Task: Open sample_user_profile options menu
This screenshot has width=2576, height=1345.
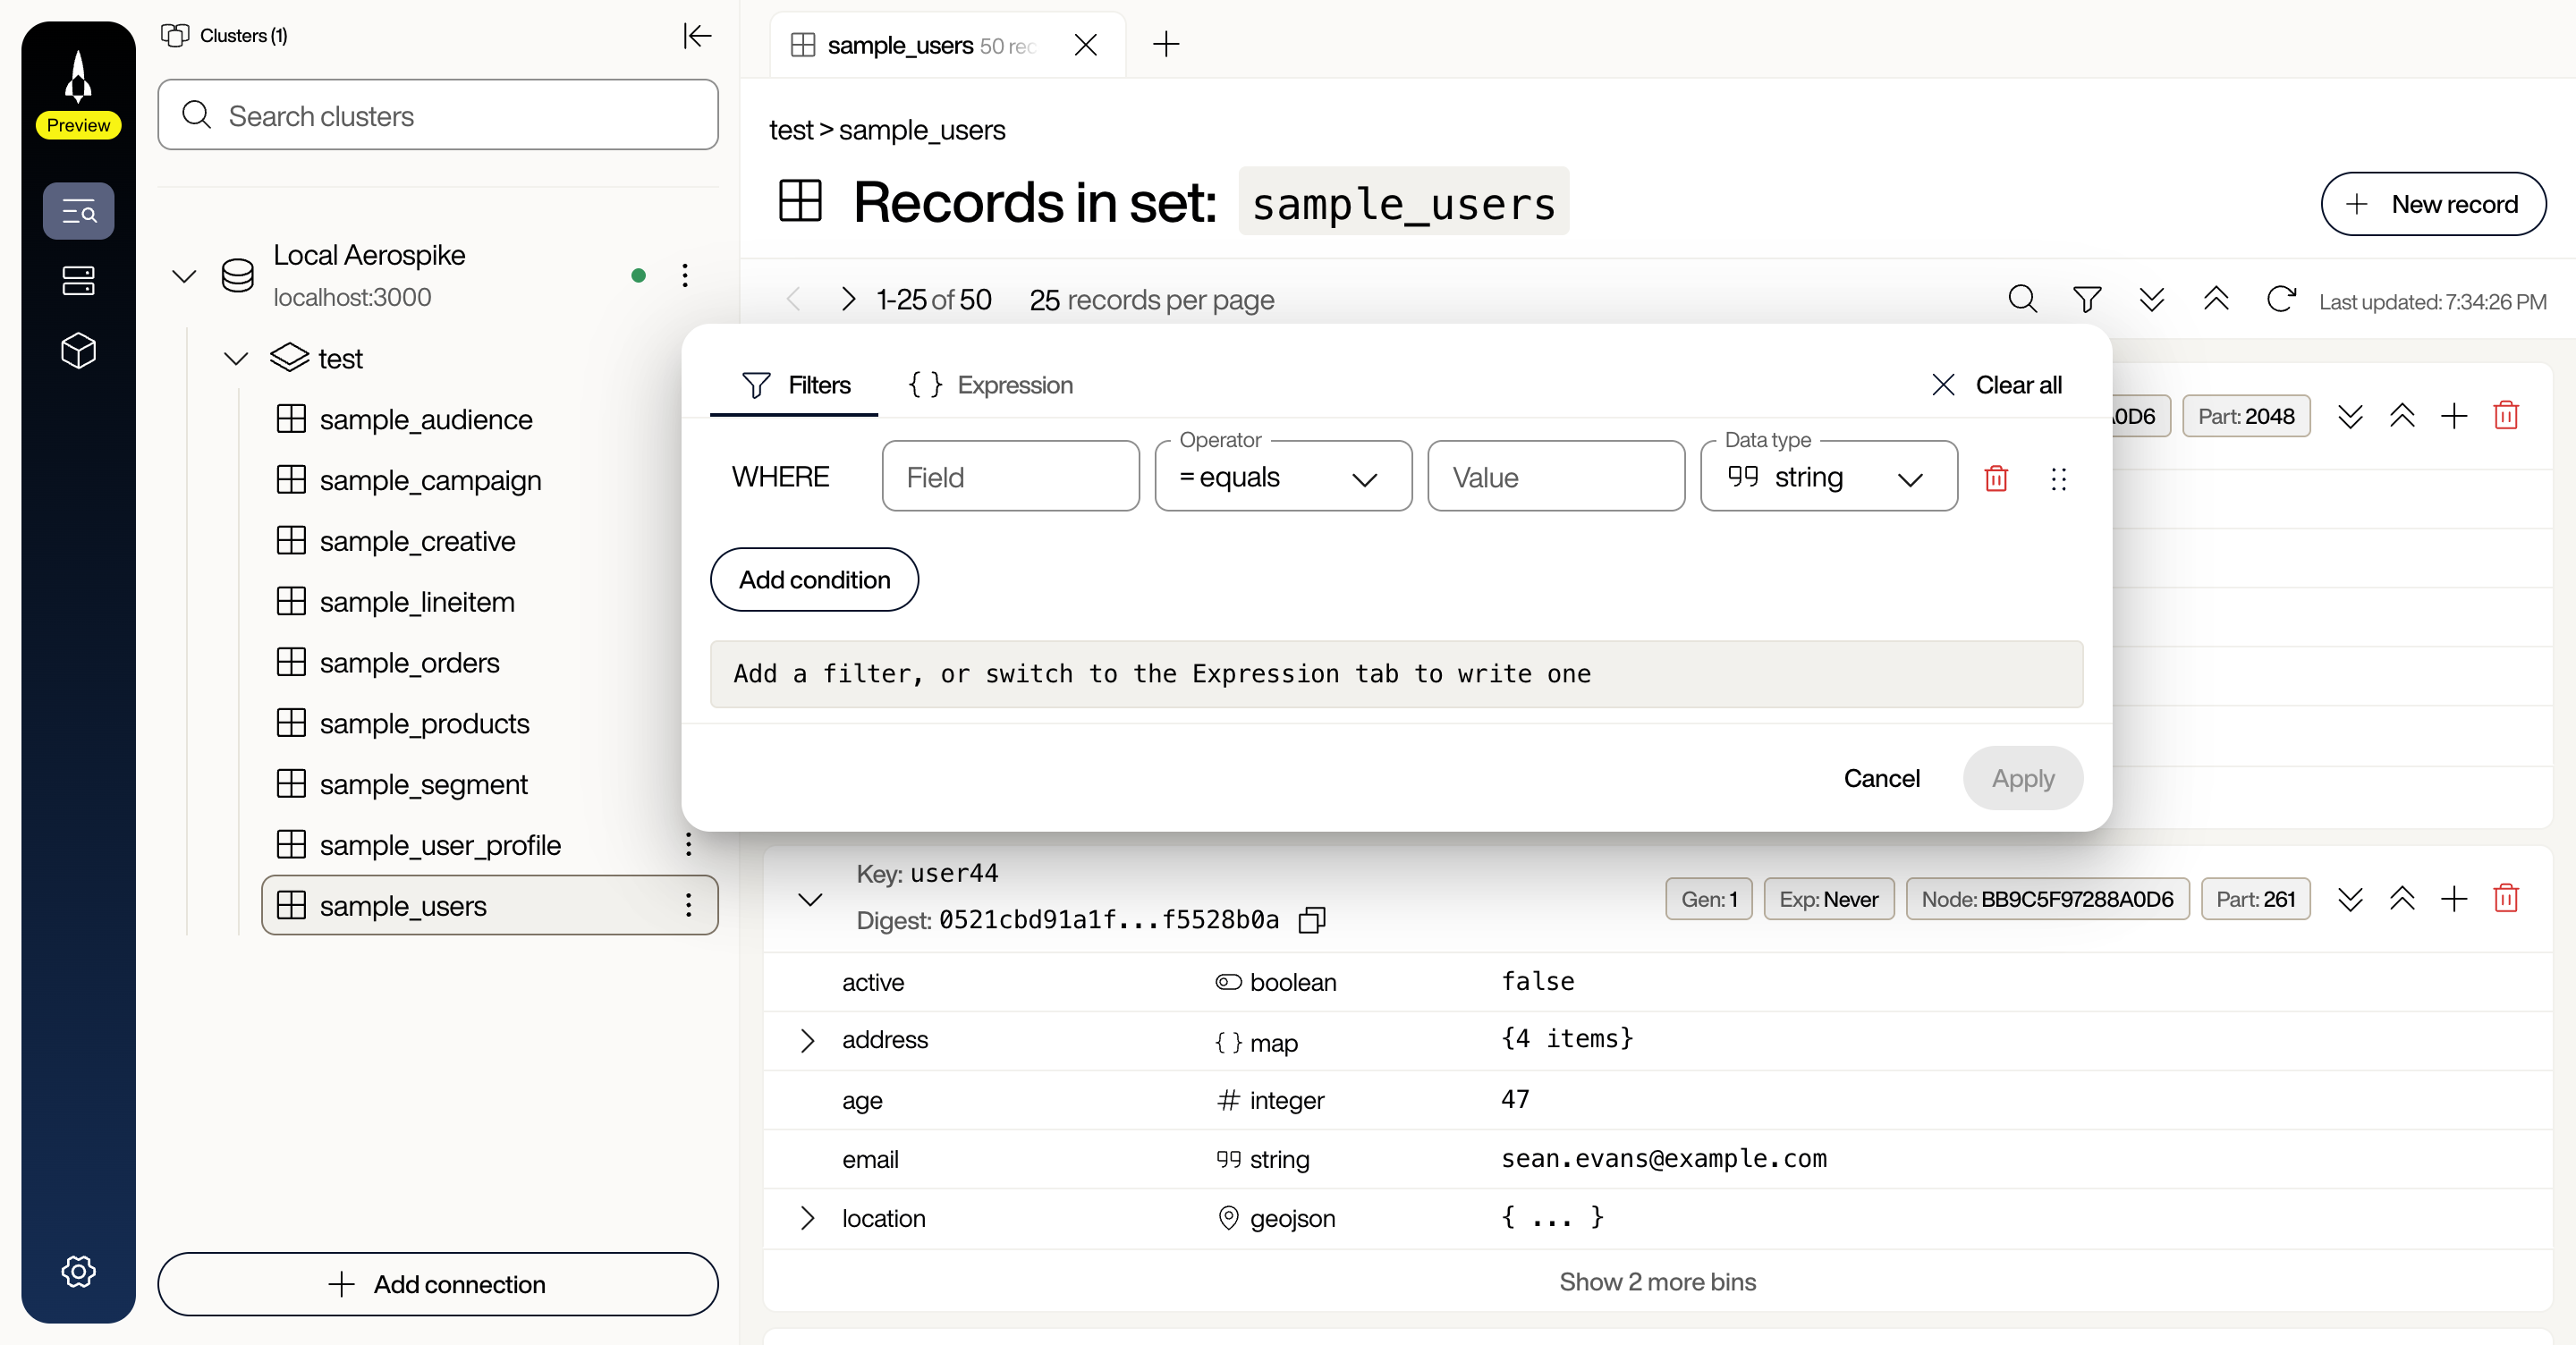Action: pos(688,844)
